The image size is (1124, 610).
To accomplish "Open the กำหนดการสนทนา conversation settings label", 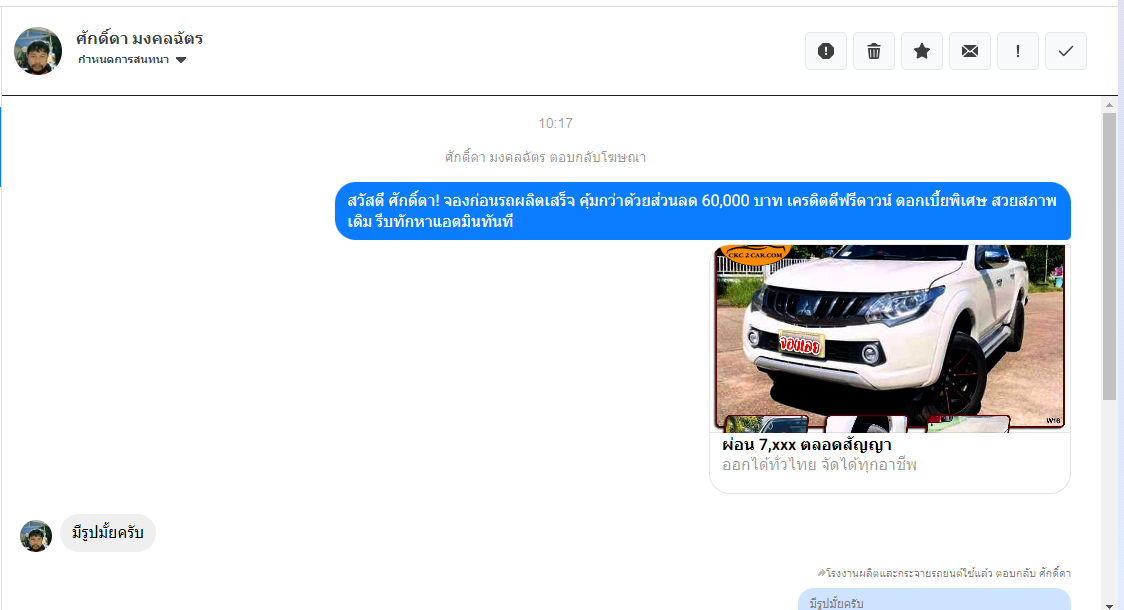I will click(x=123, y=60).
